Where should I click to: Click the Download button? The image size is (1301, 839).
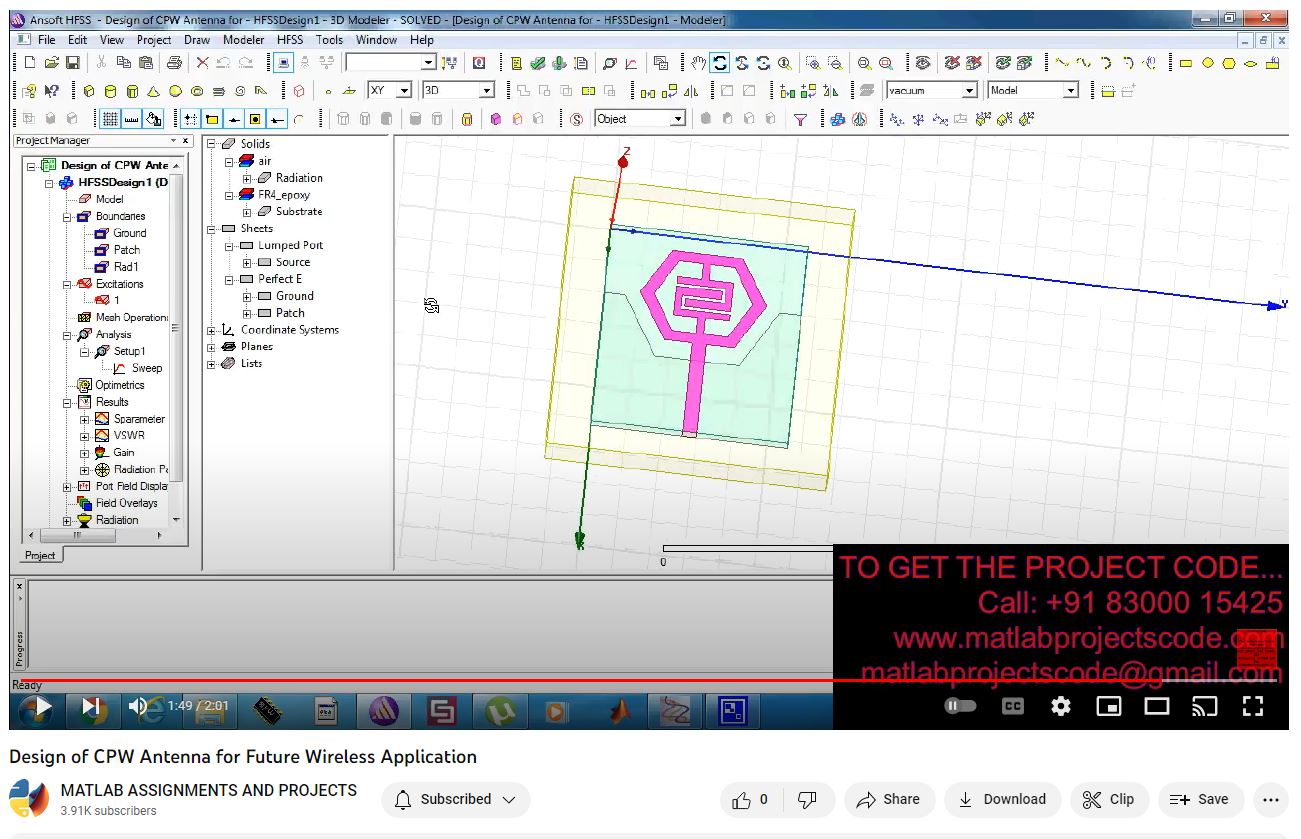[x=1002, y=799]
